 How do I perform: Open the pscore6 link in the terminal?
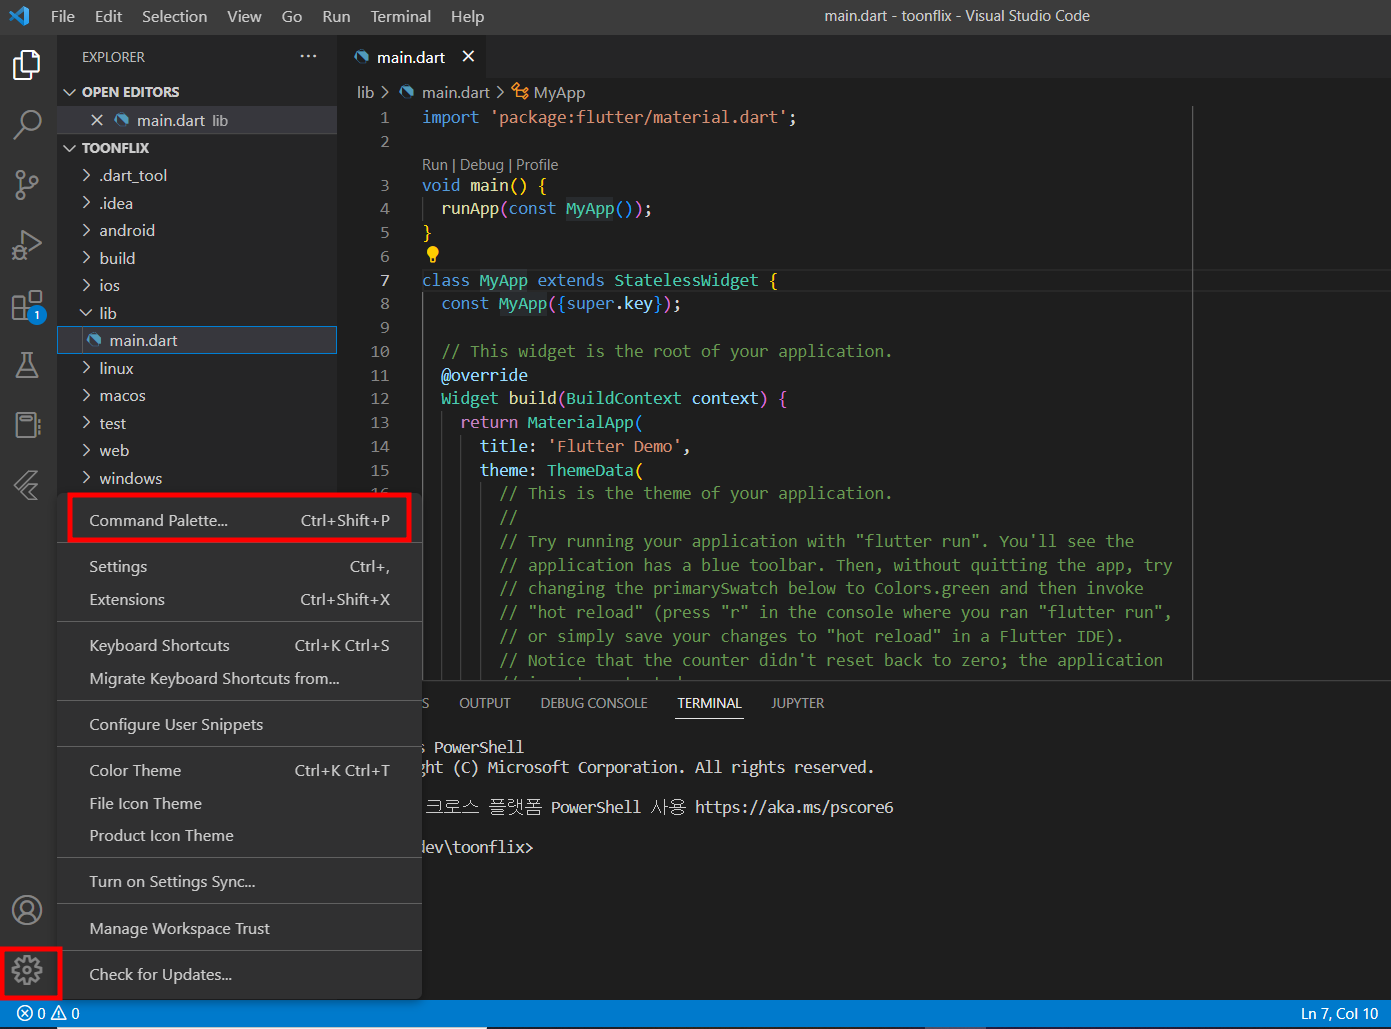(x=795, y=807)
